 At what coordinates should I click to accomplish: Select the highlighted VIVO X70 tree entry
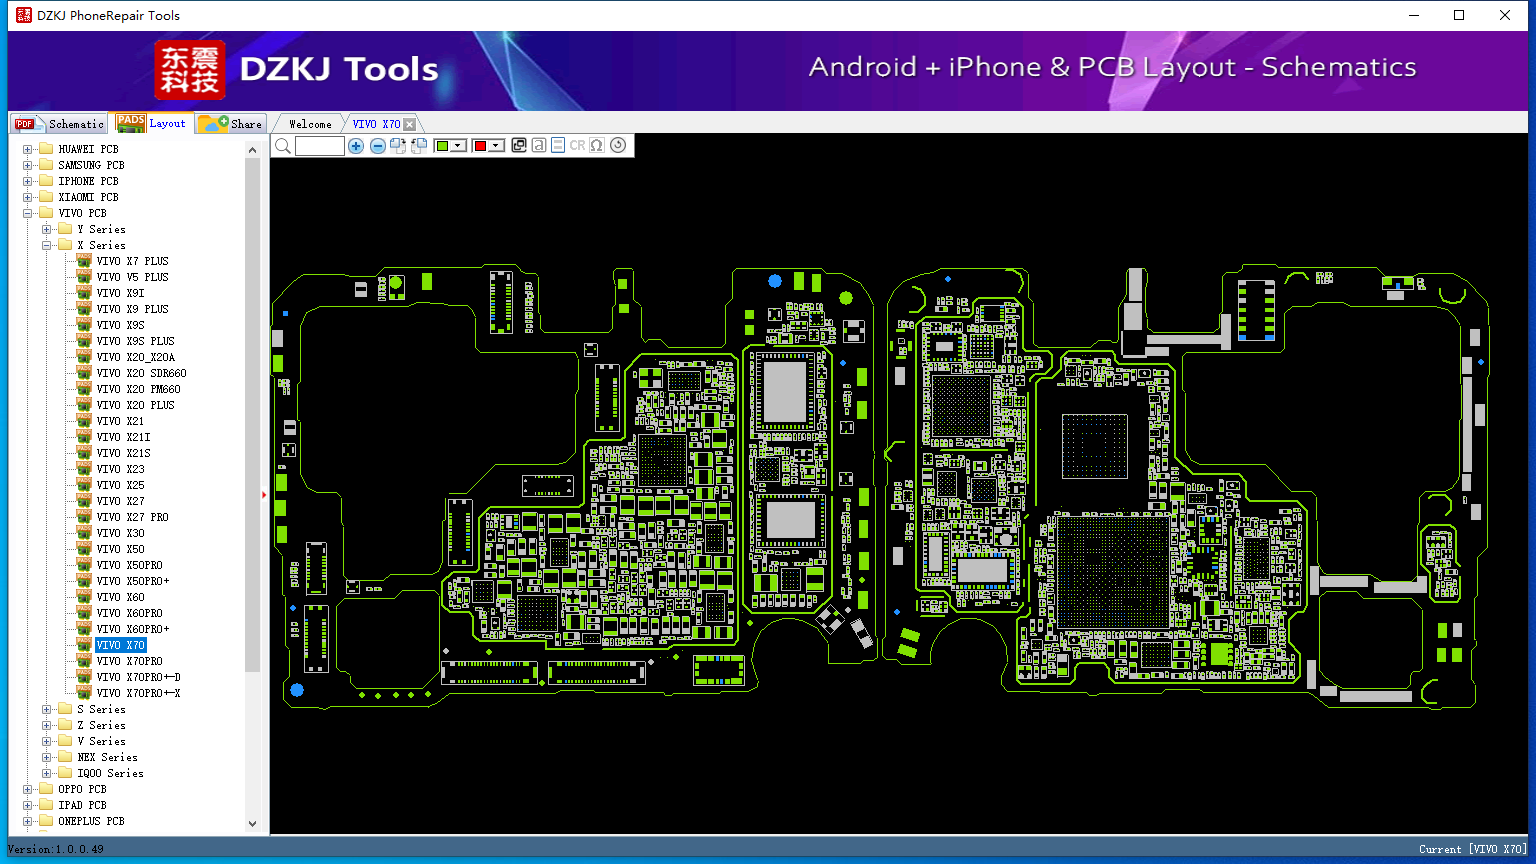tap(120, 645)
